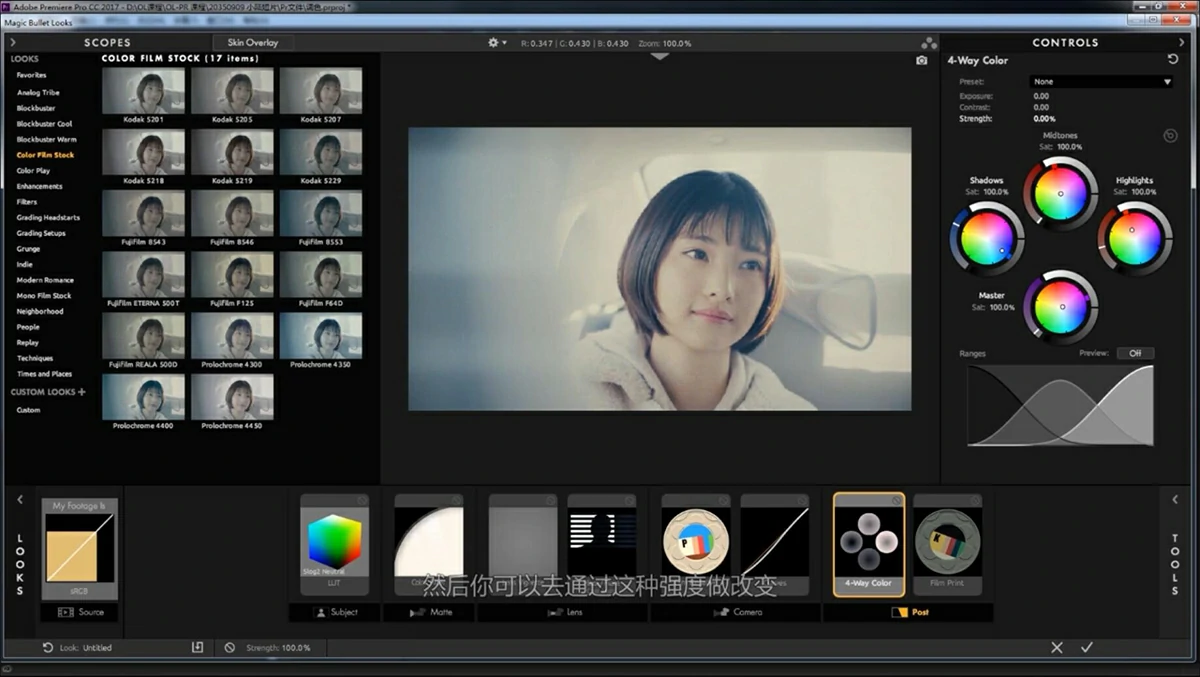Toggle the Film Print power button

(x=975, y=500)
